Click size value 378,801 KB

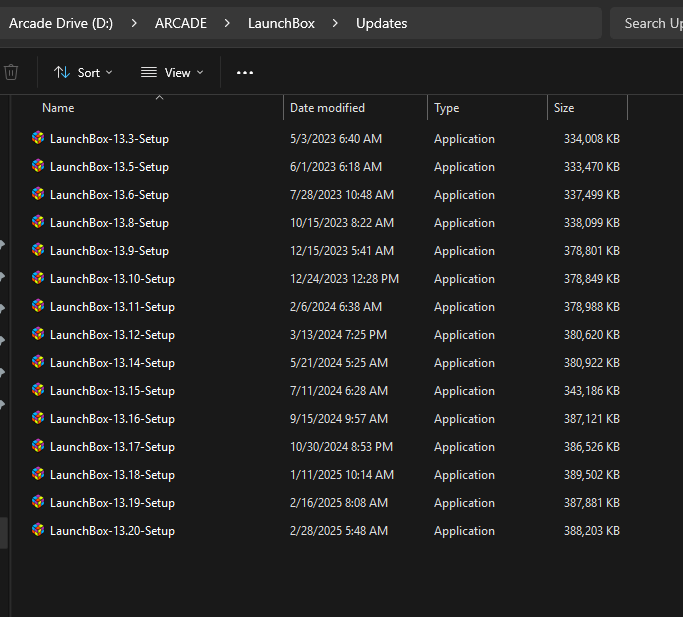click(592, 251)
